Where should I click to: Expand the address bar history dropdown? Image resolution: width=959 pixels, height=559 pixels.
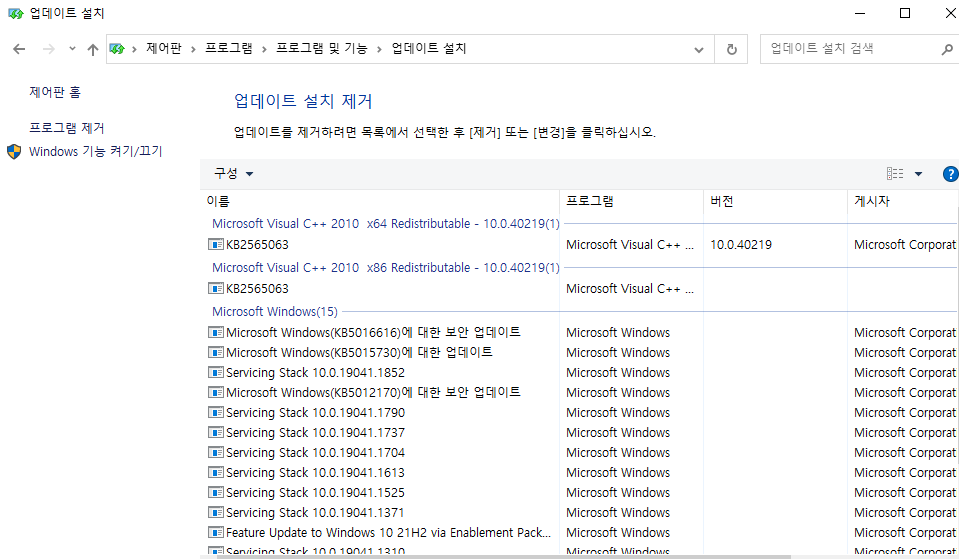698,50
